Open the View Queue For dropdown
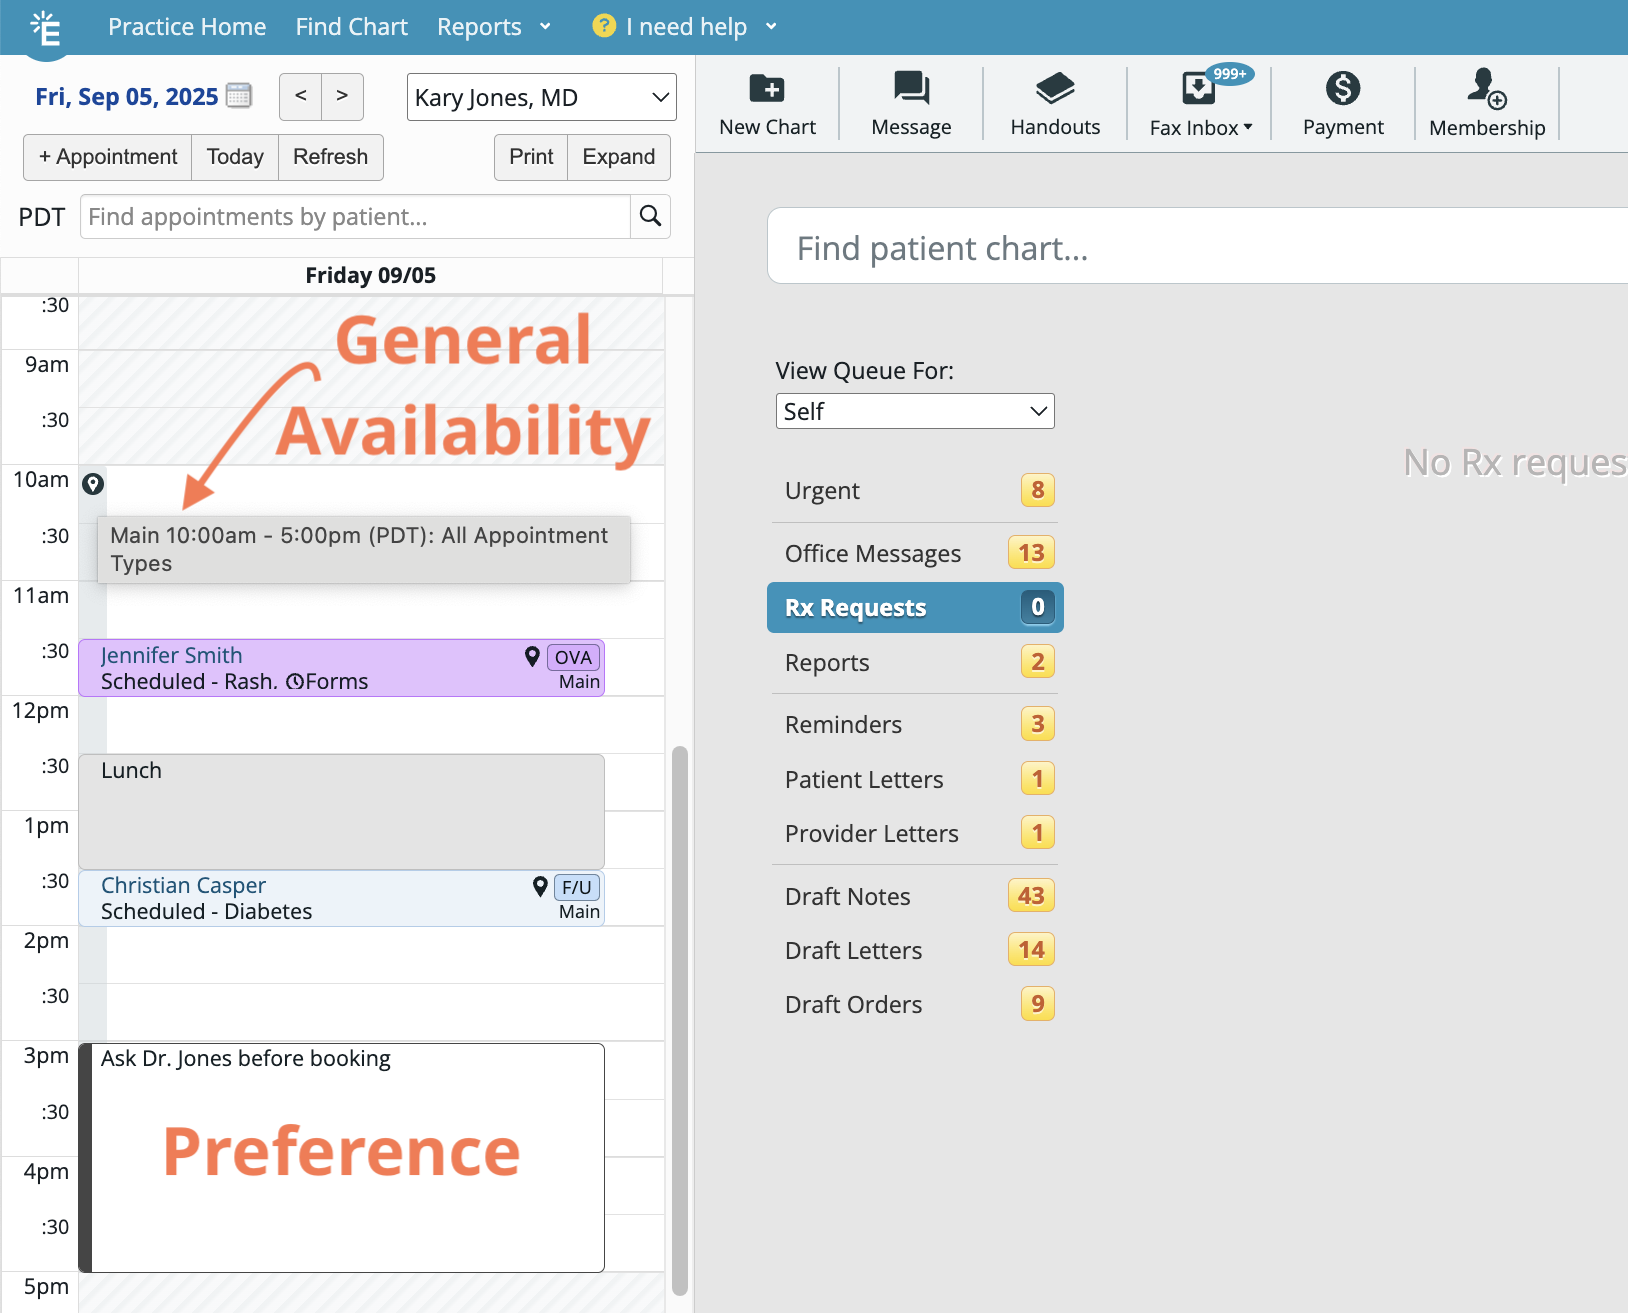 point(914,411)
